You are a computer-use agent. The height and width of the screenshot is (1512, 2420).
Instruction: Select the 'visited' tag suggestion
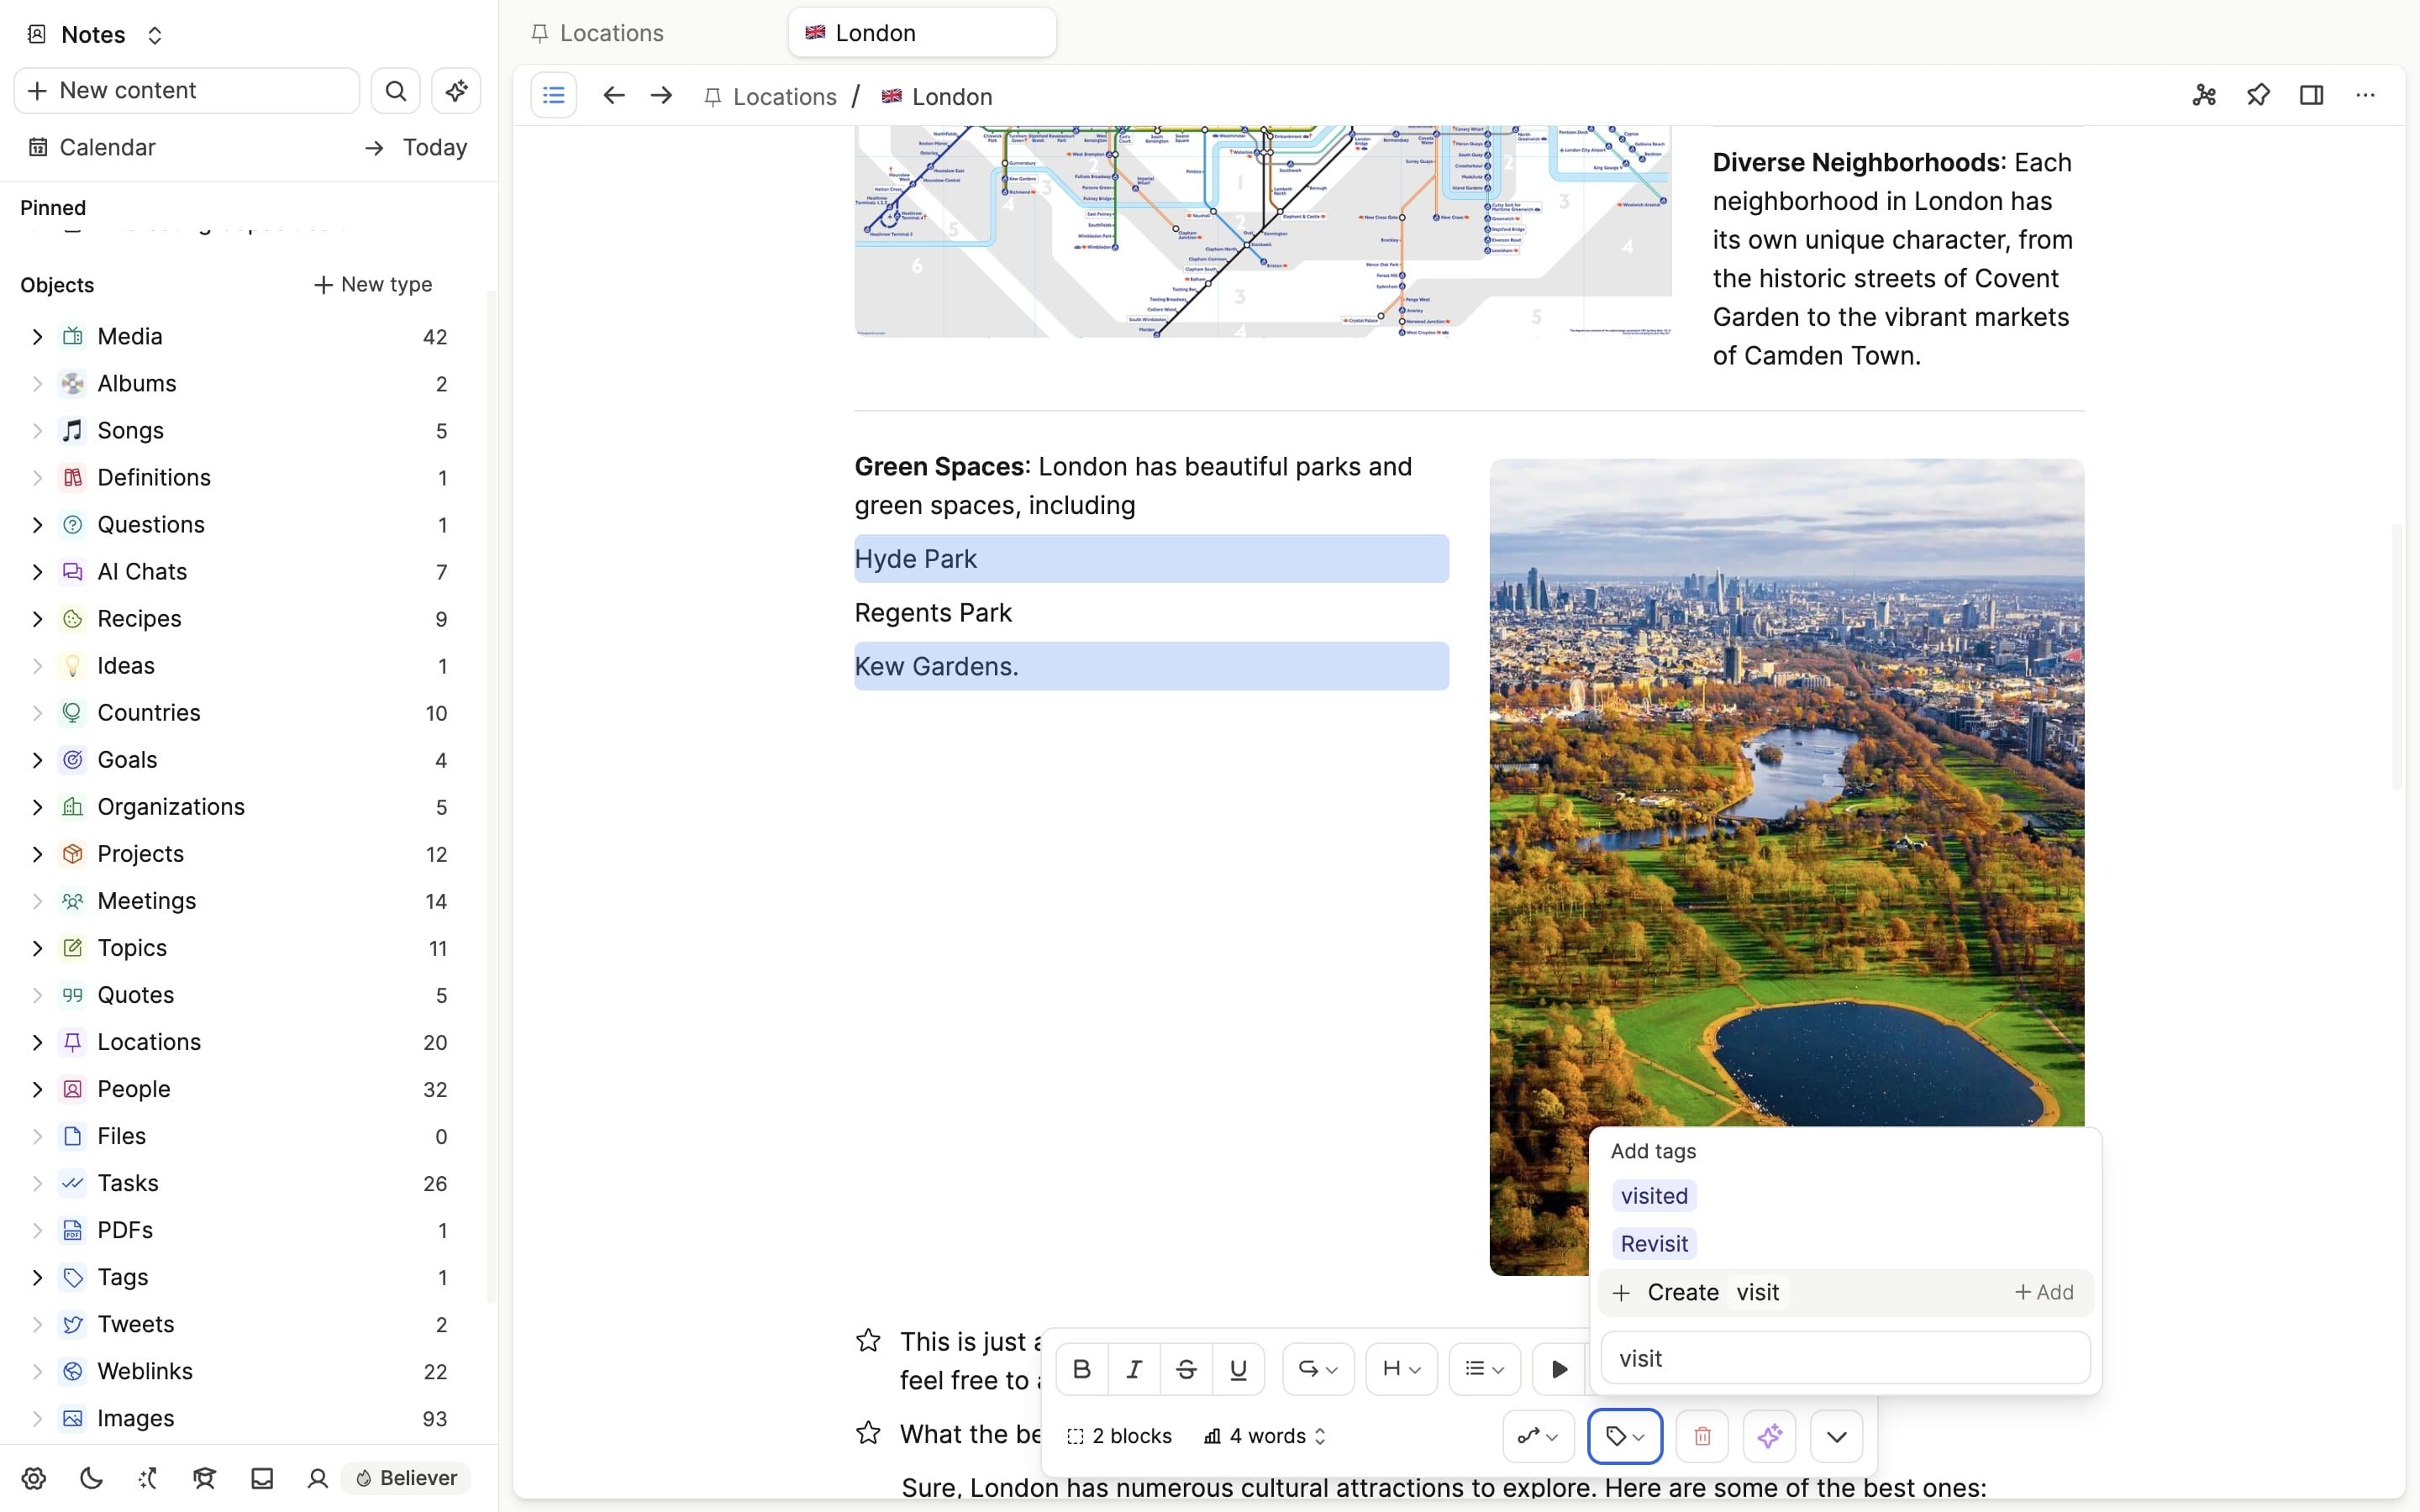1654,1196
